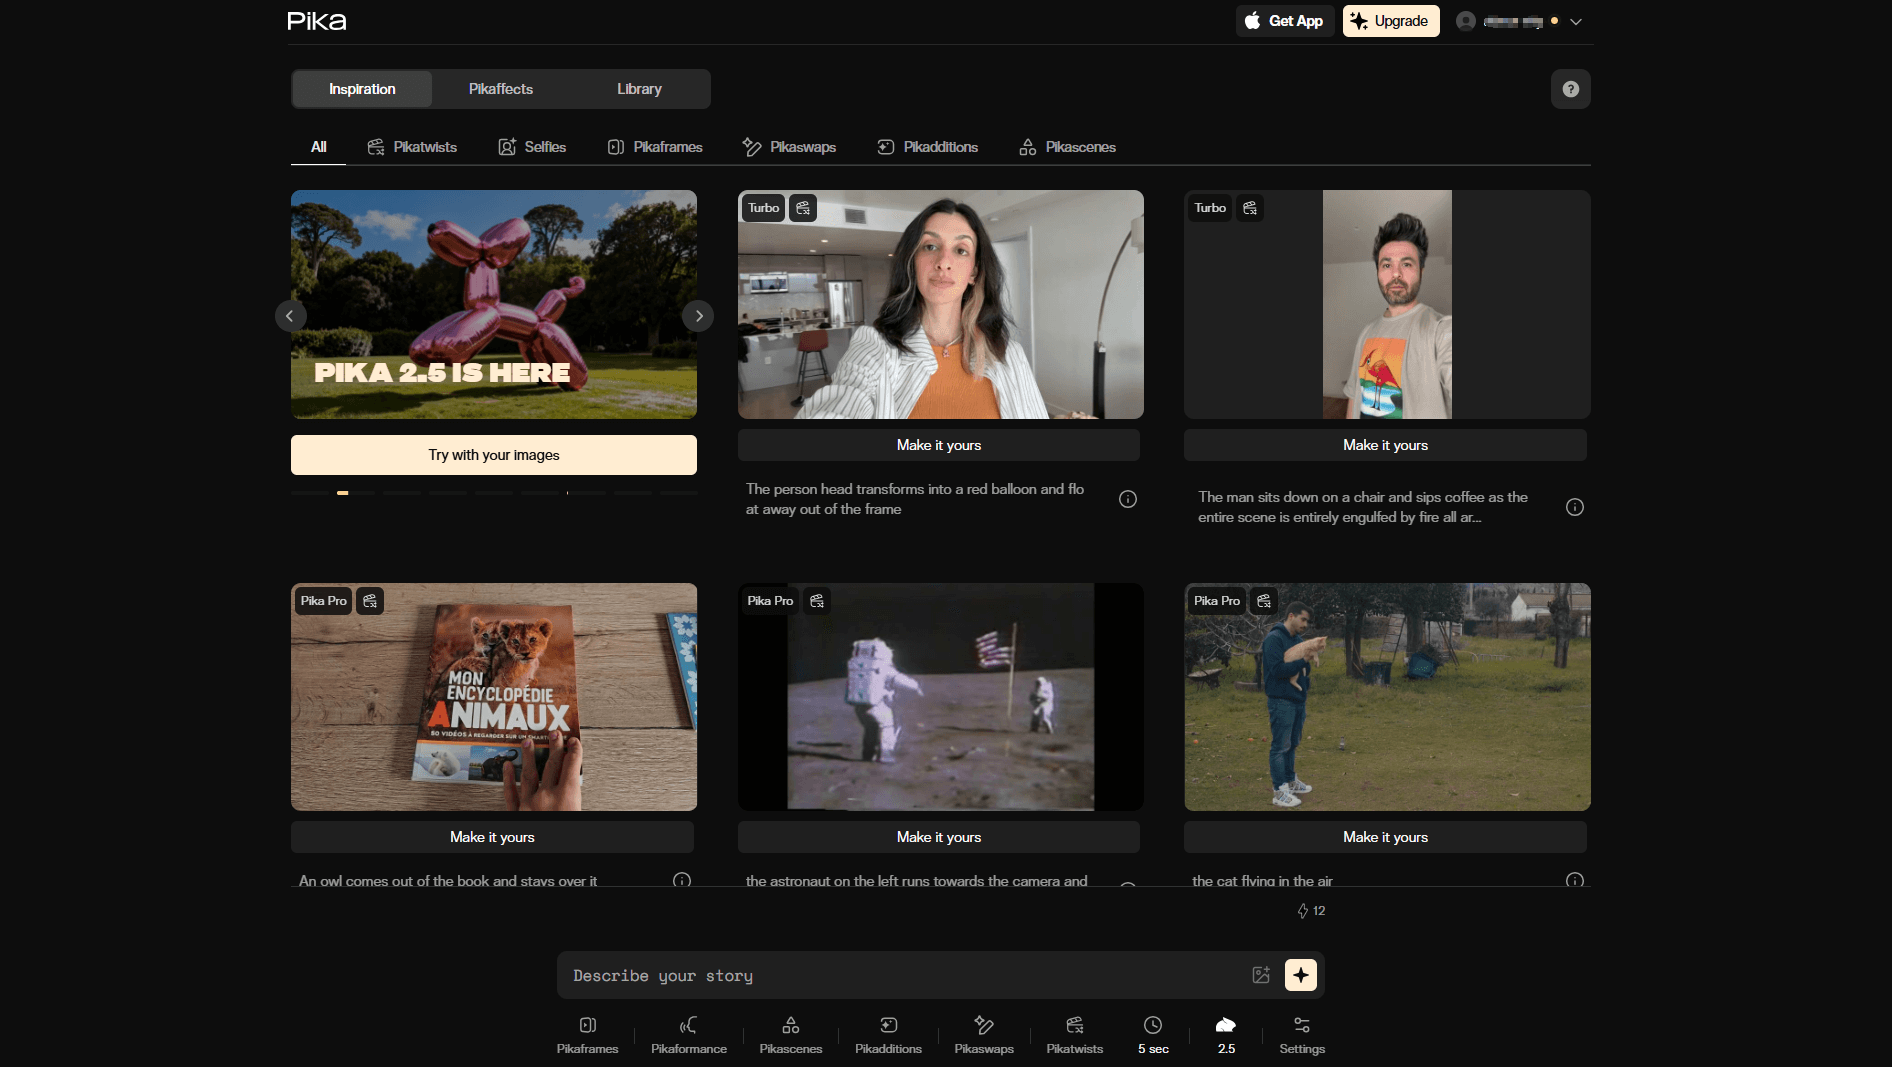Make it yours for astronaut video
Image resolution: width=1892 pixels, height=1067 pixels.
(939, 837)
